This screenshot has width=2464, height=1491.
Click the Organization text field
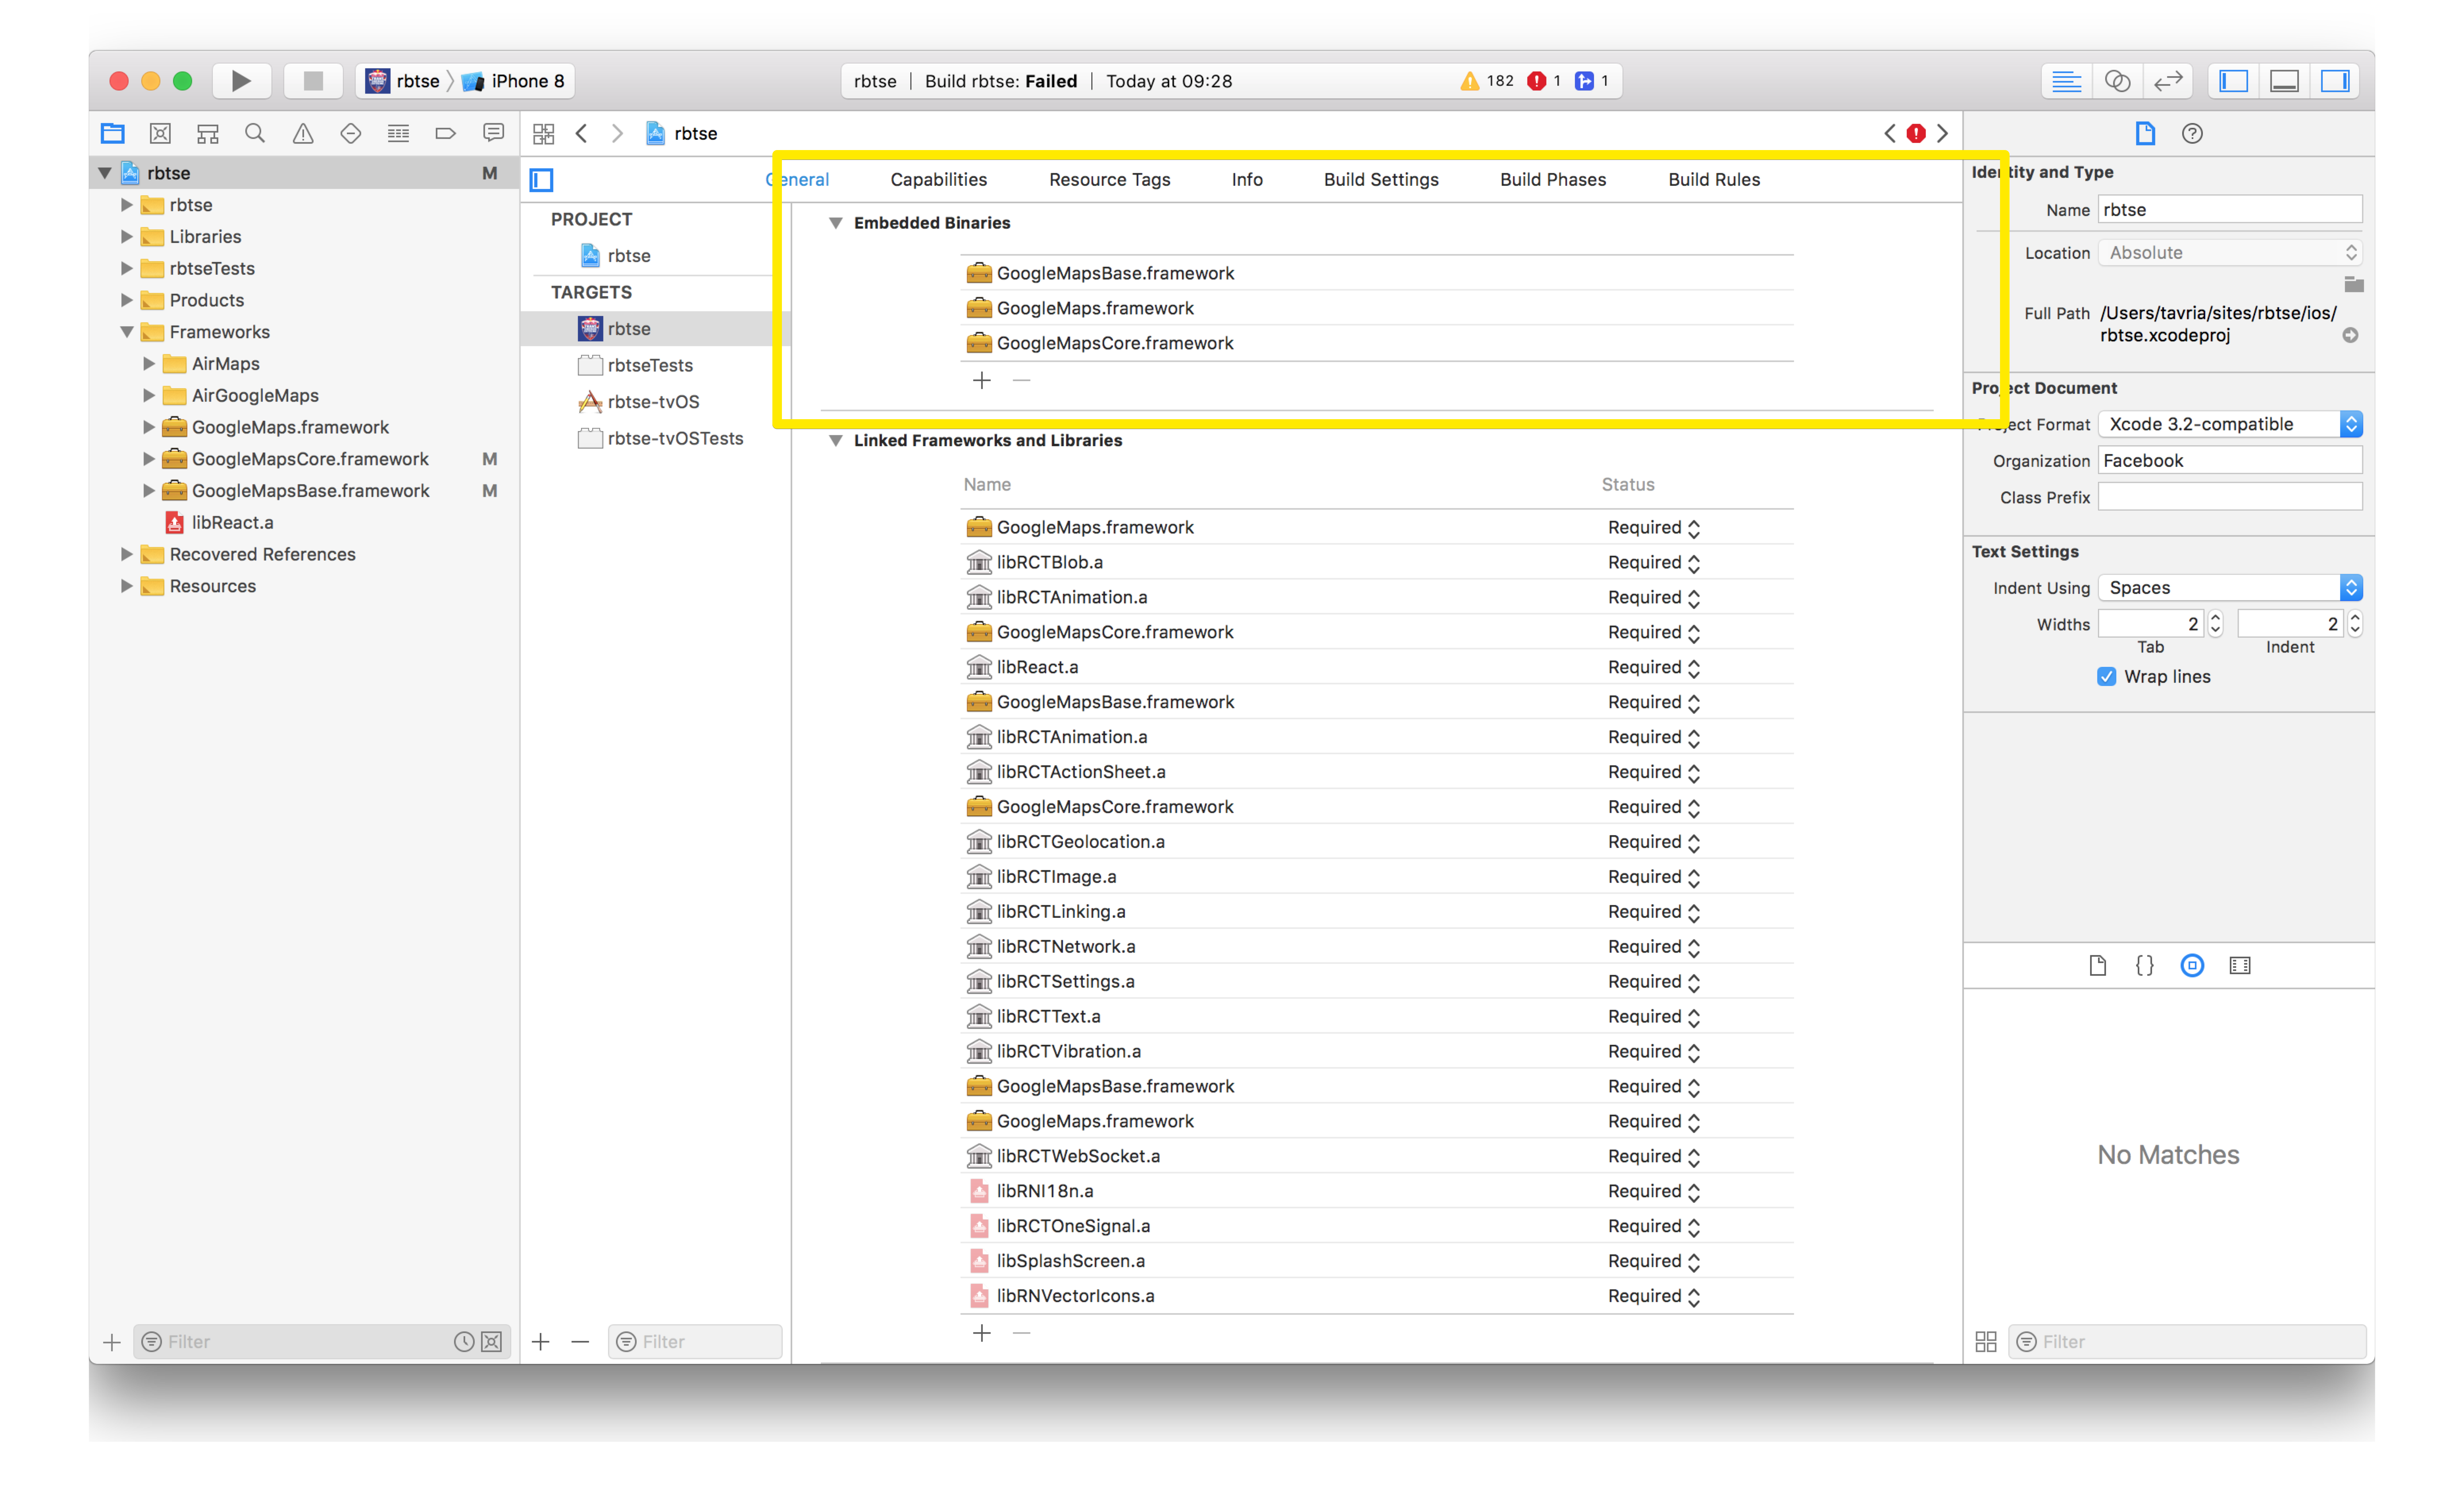[x=2229, y=461]
